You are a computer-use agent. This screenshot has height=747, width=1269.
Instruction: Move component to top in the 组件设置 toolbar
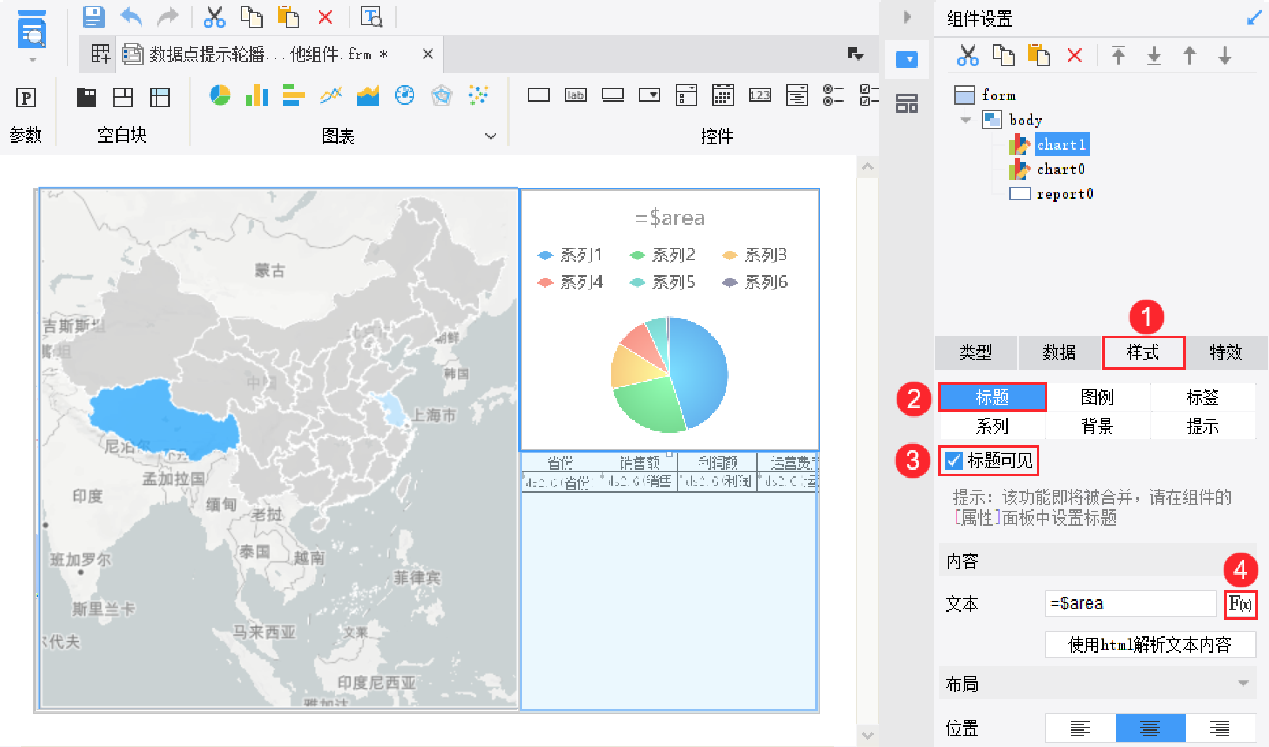tap(1118, 56)
